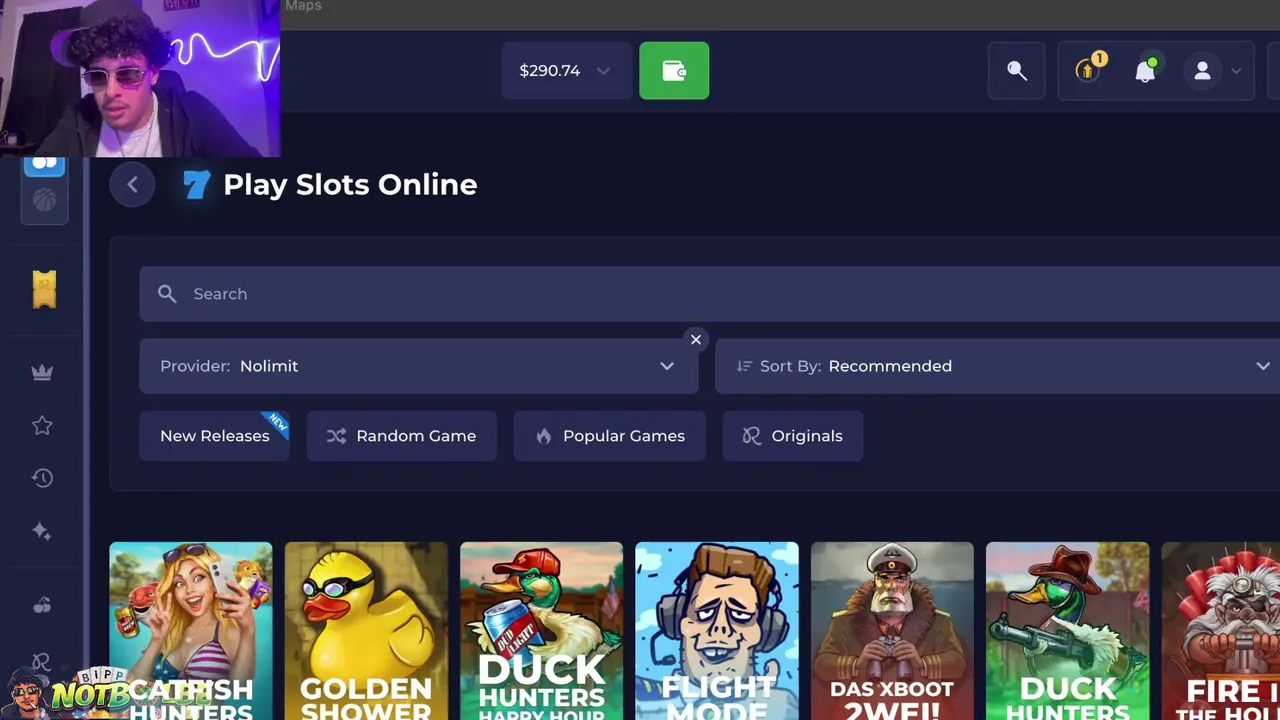Open the green wallet deposit button

click(x=674, y=71)
